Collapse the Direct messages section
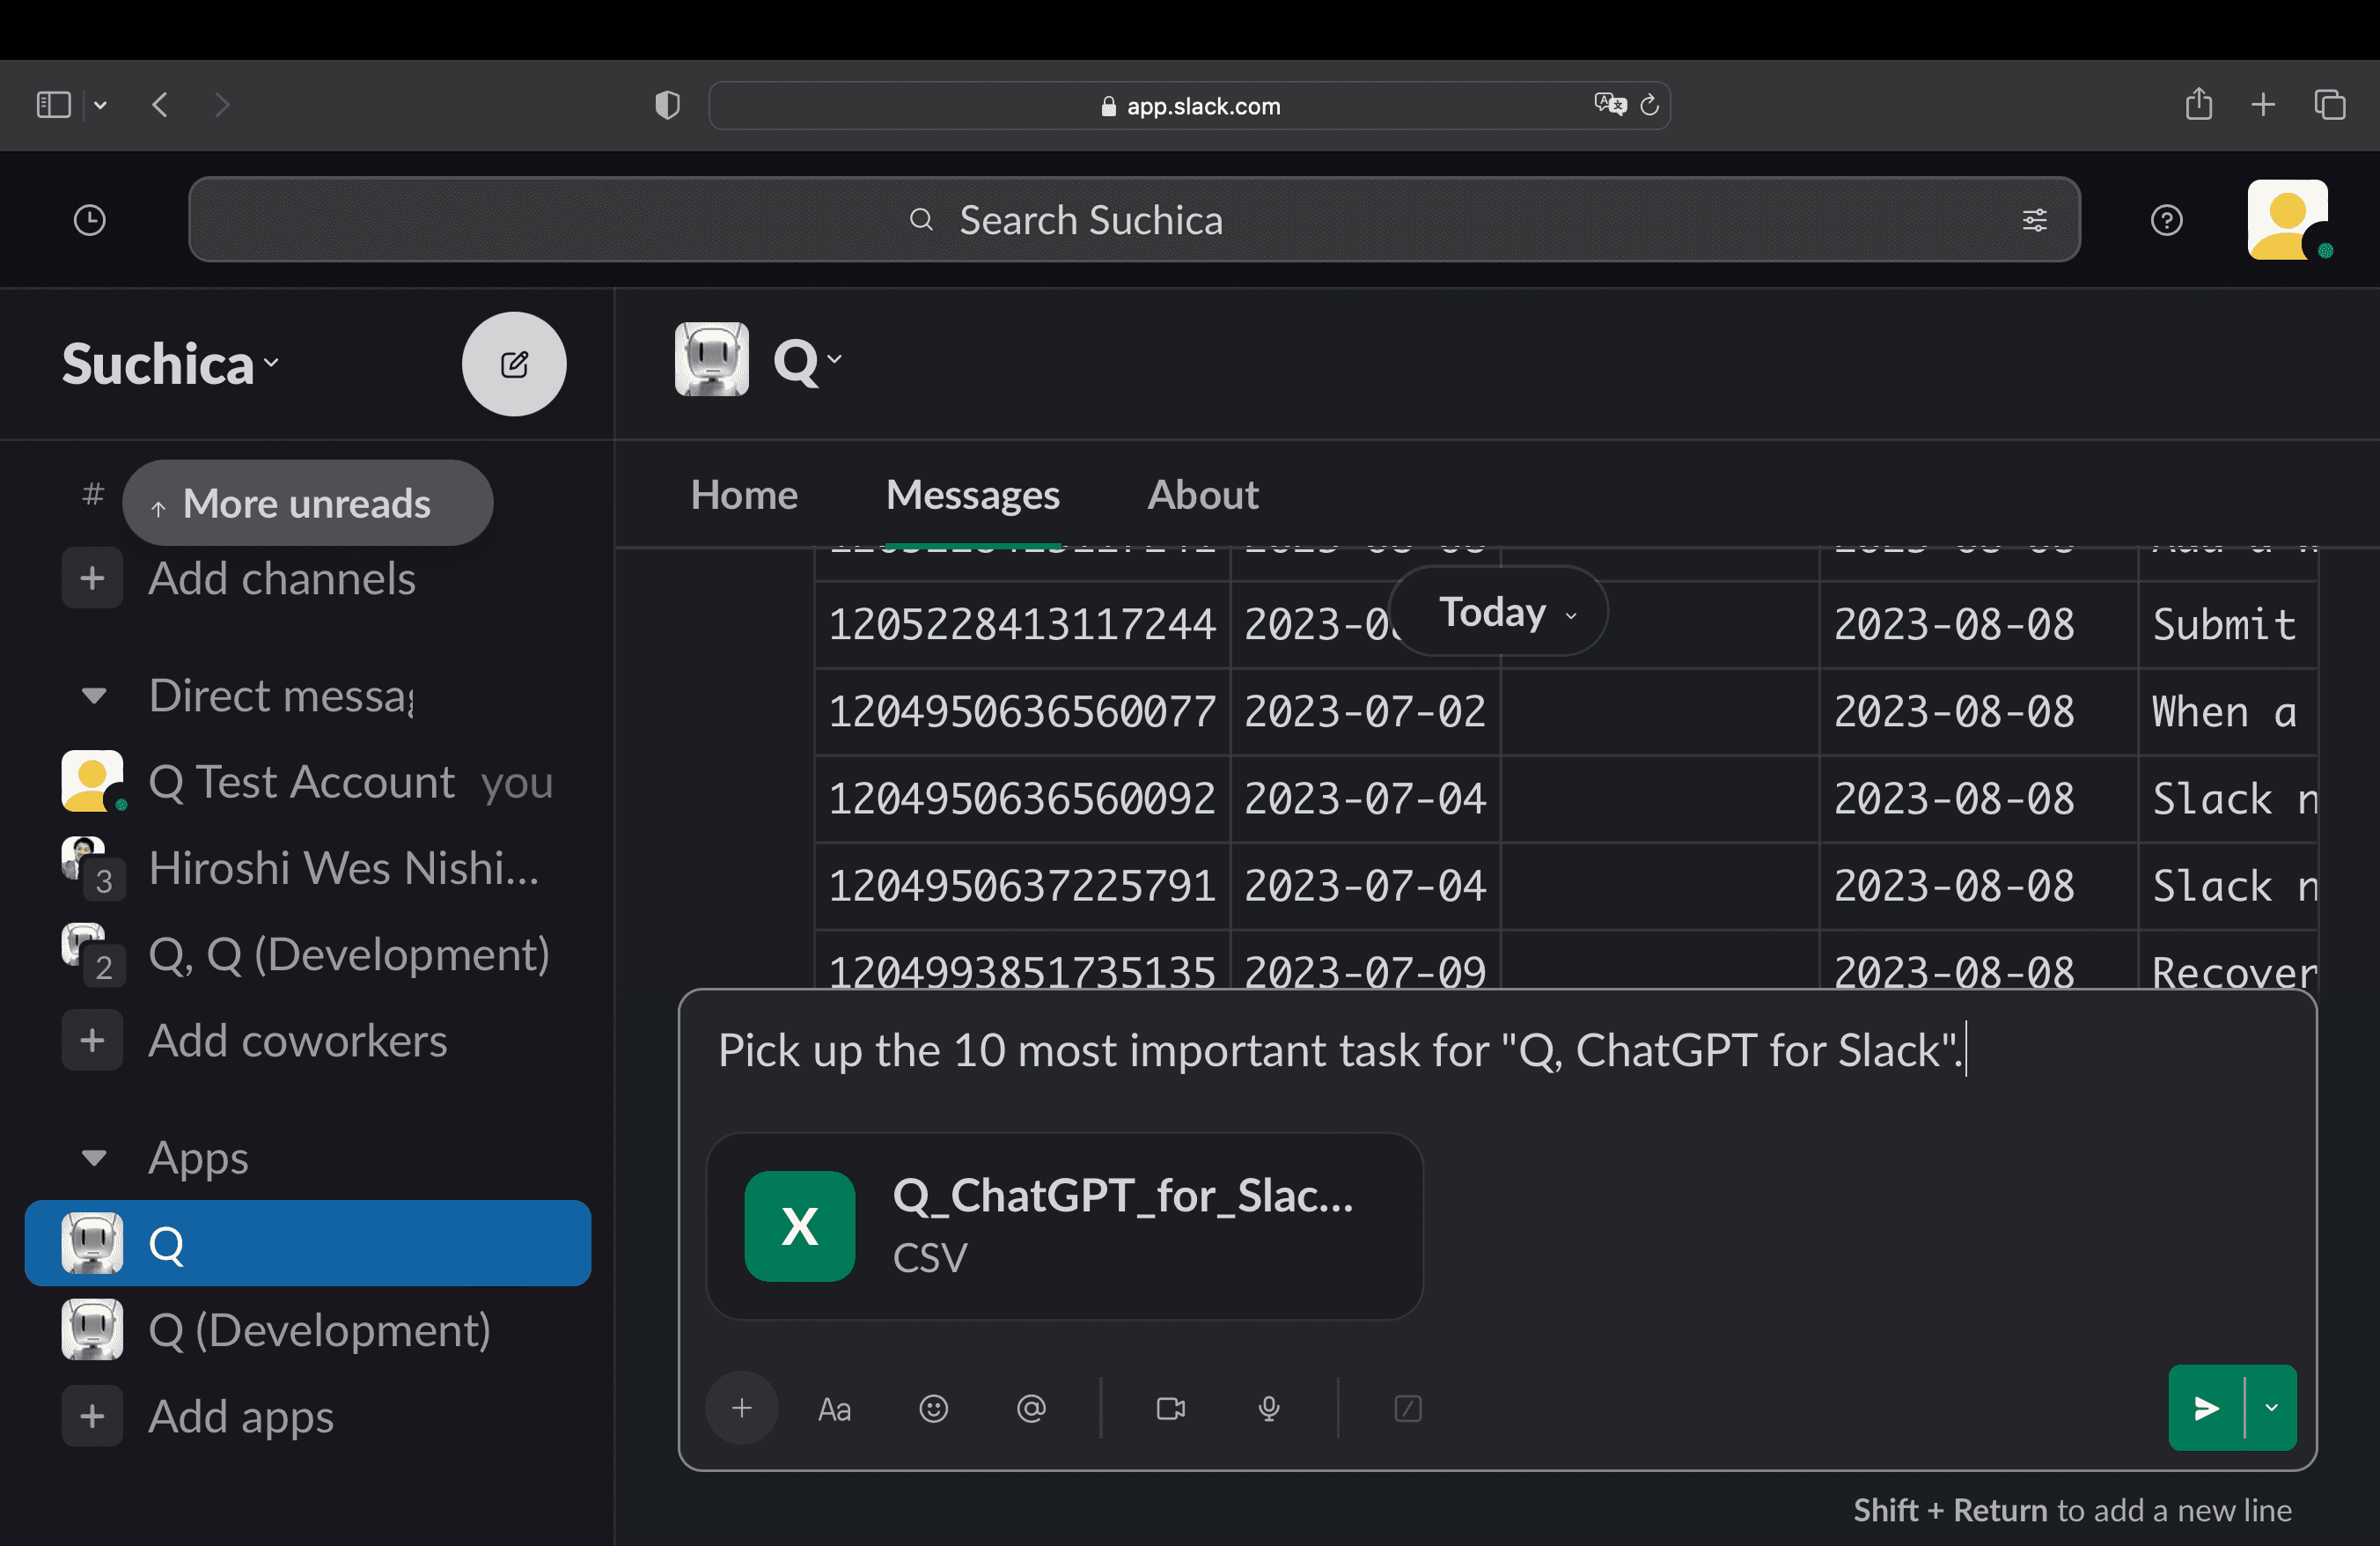2380x1546 pixels. coord(94,696)
